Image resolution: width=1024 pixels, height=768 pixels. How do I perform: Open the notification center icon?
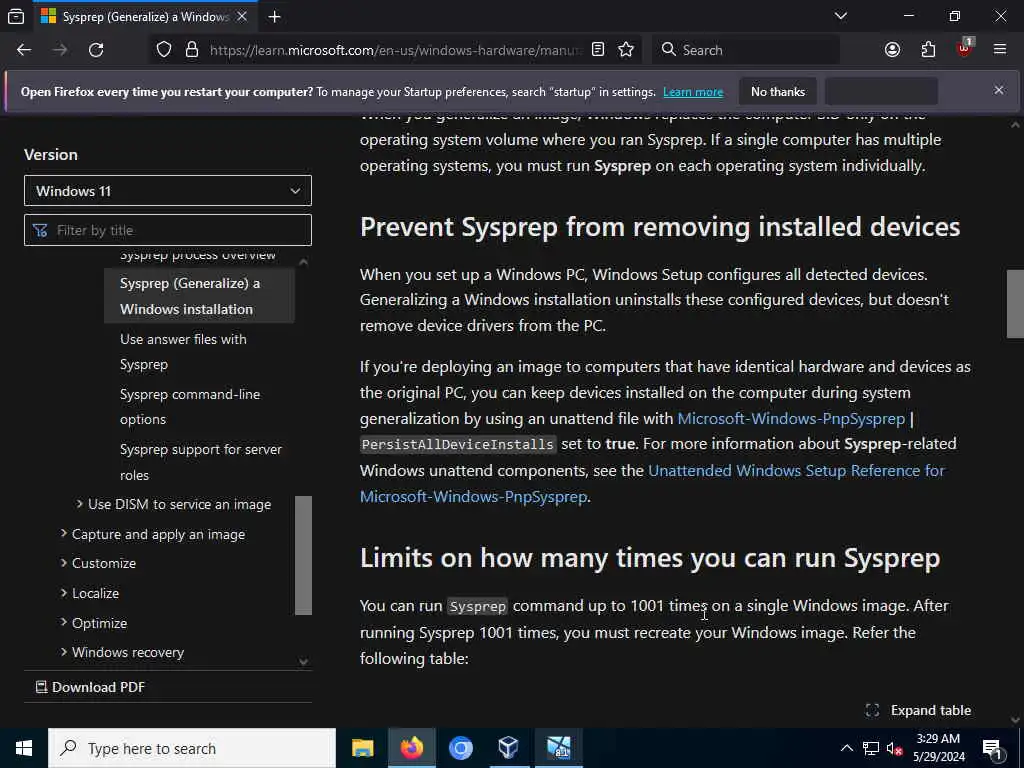993,748
